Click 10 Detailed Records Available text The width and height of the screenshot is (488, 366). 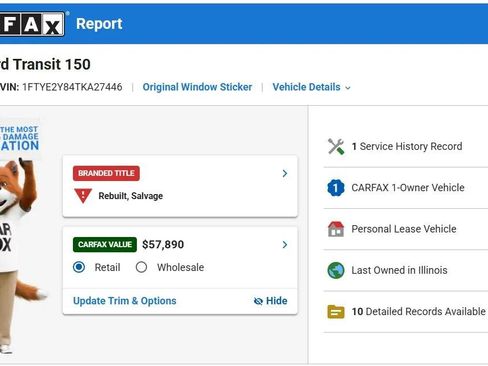pyautogui.click(x=419, y=312)
